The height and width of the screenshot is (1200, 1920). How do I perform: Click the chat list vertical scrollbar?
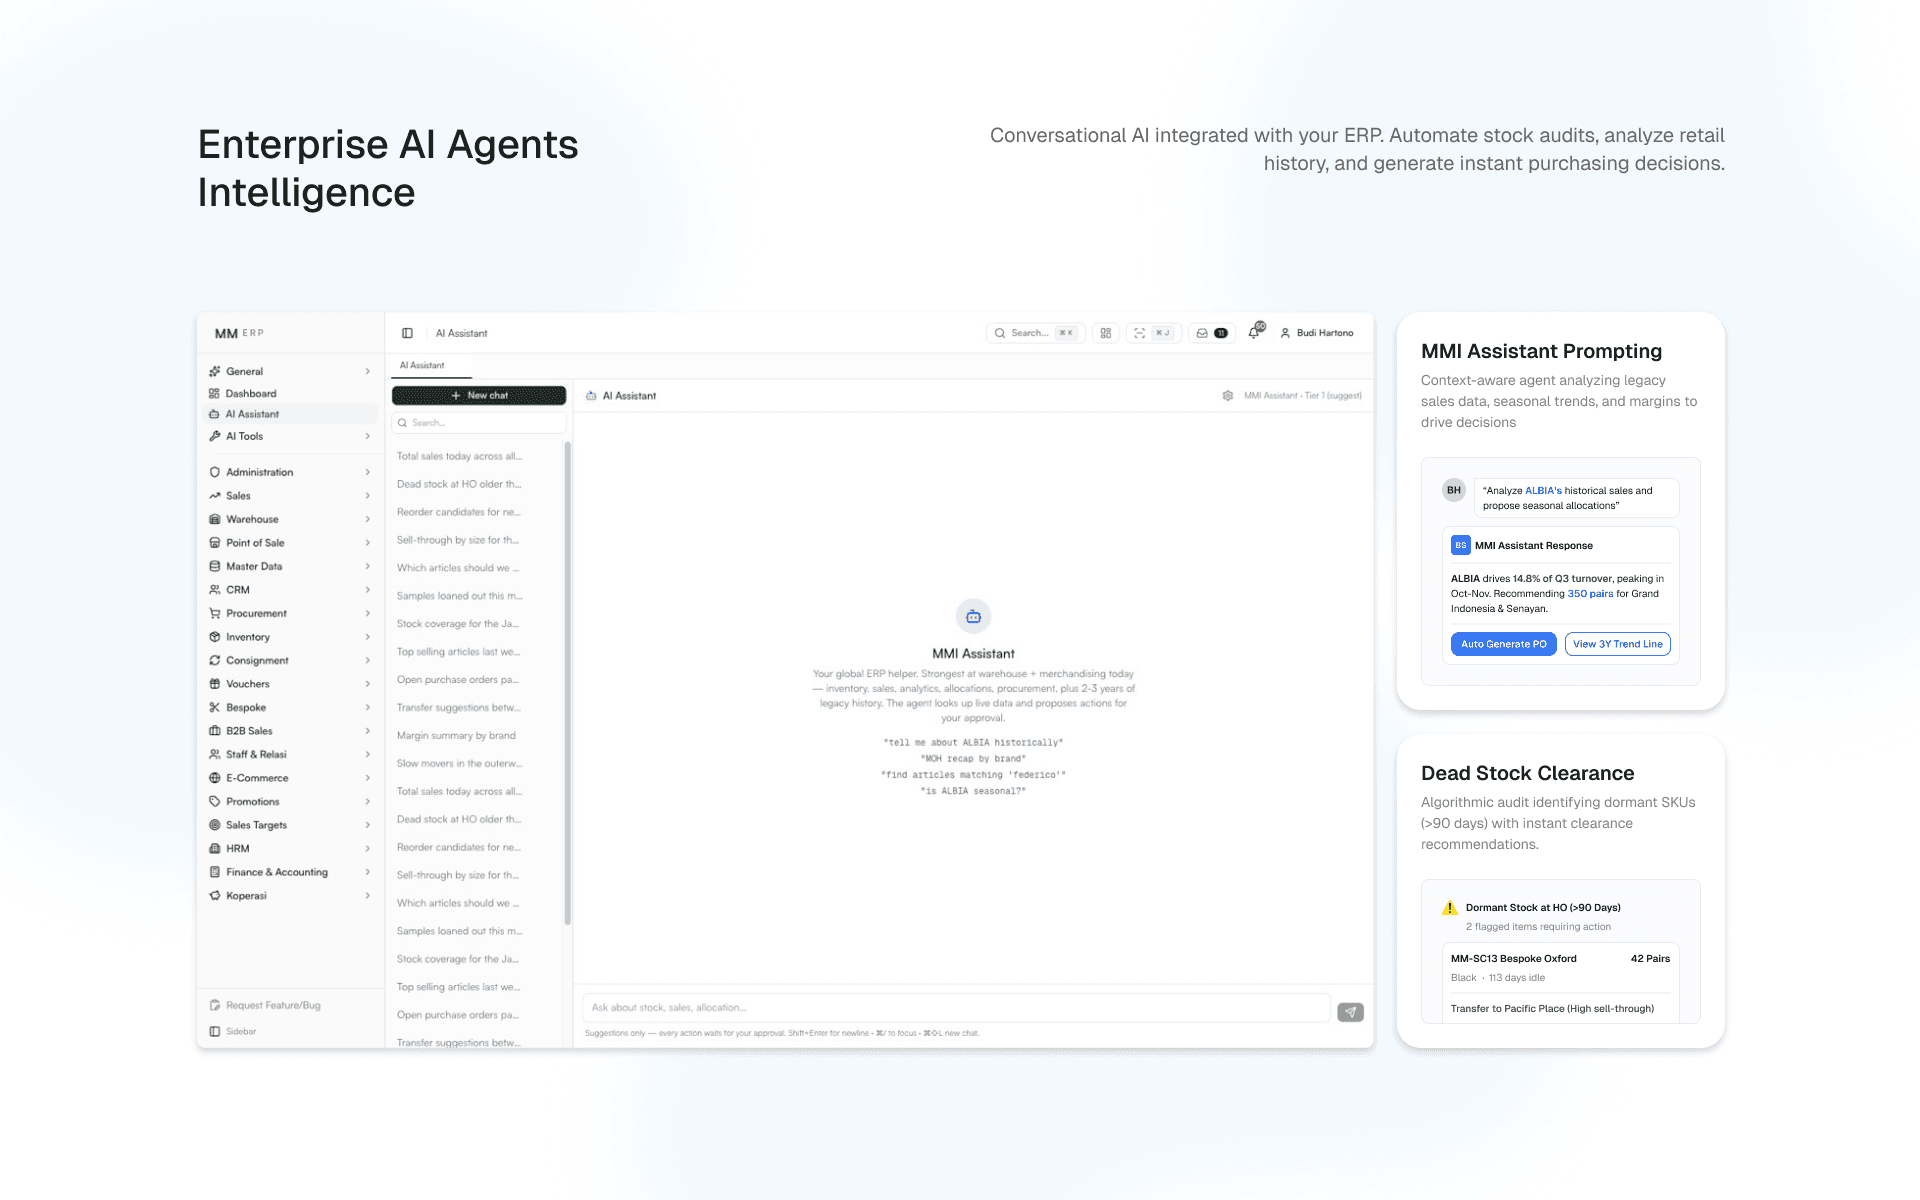pos(568,684)
